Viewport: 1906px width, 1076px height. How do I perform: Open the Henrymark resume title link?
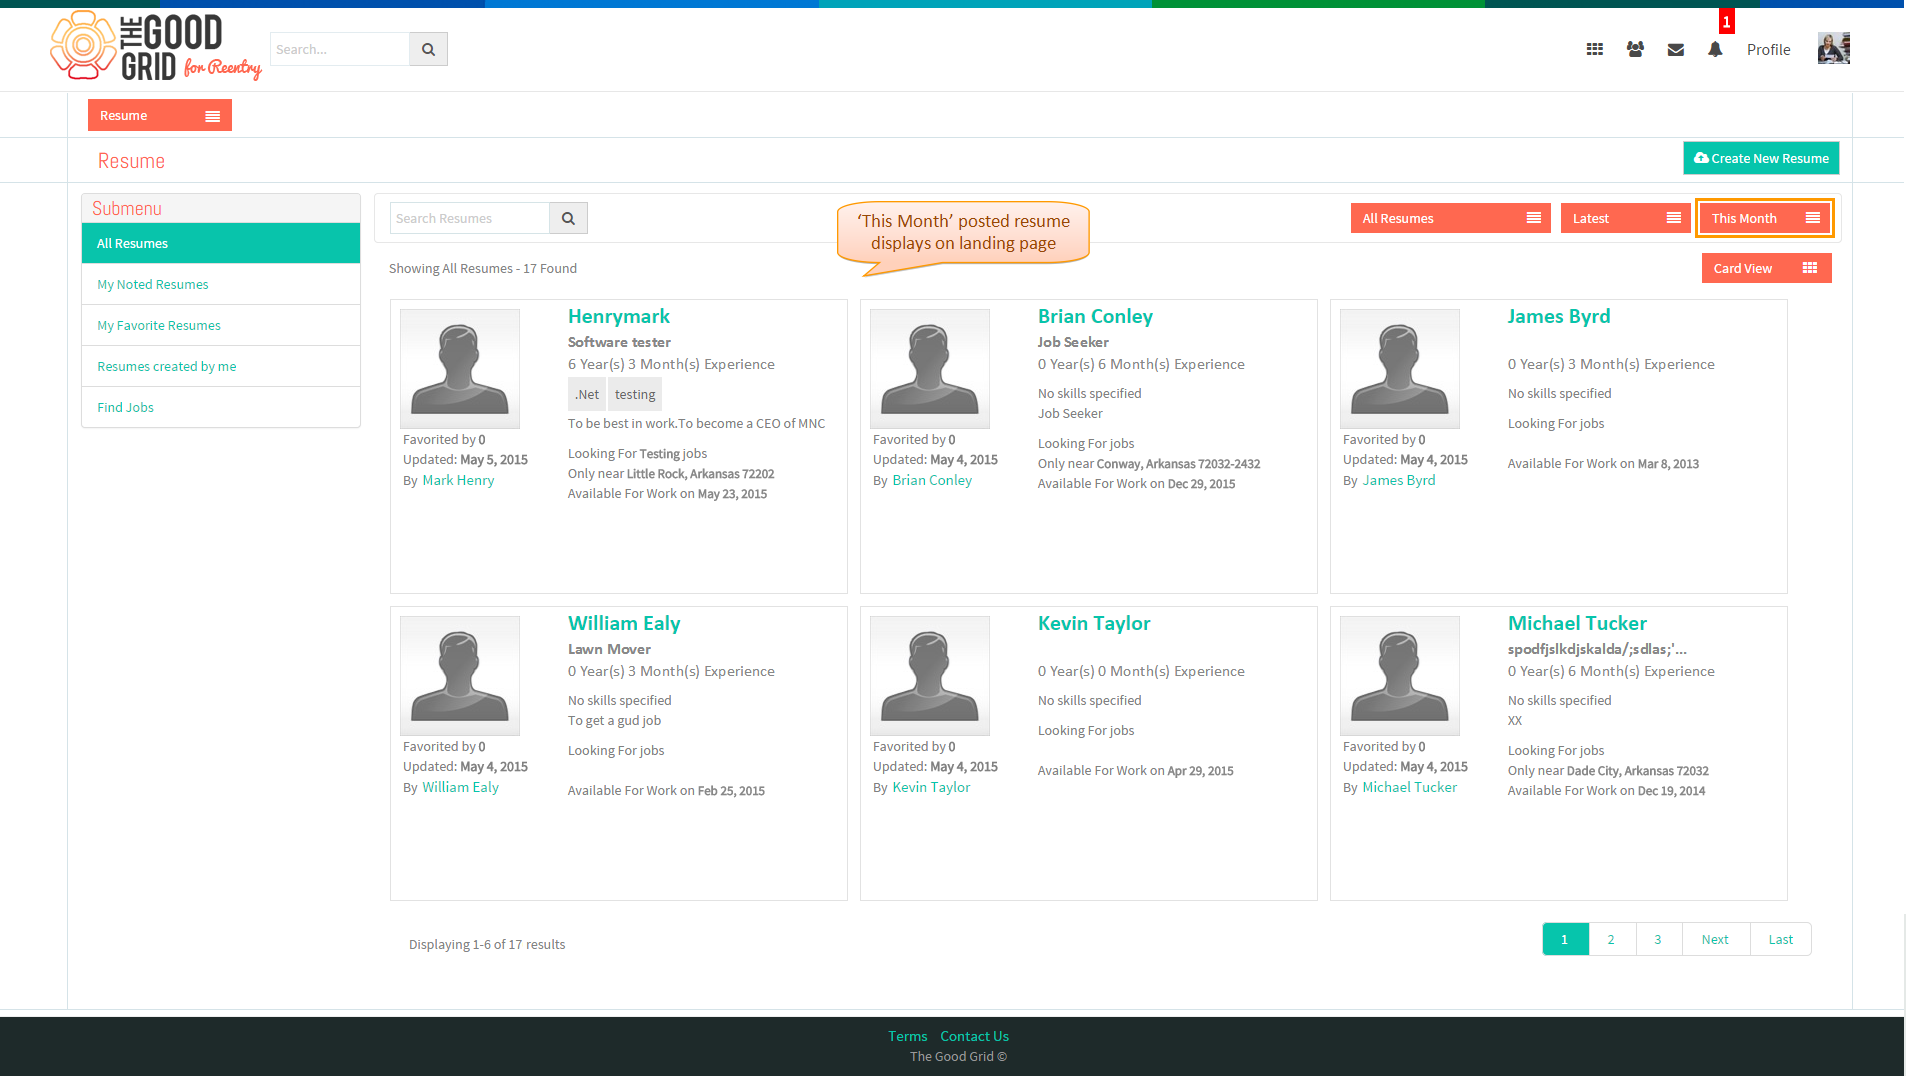[x=619, y=316]
